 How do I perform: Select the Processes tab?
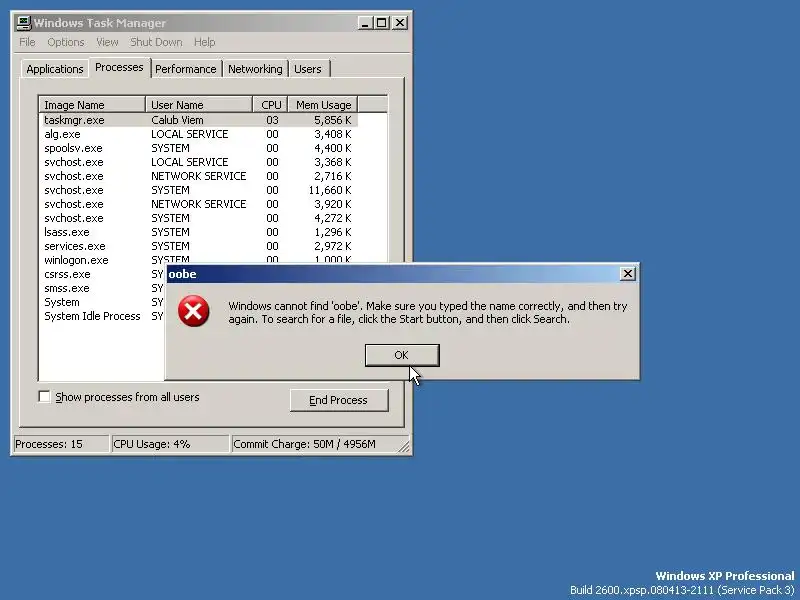(x=119, y=67)
